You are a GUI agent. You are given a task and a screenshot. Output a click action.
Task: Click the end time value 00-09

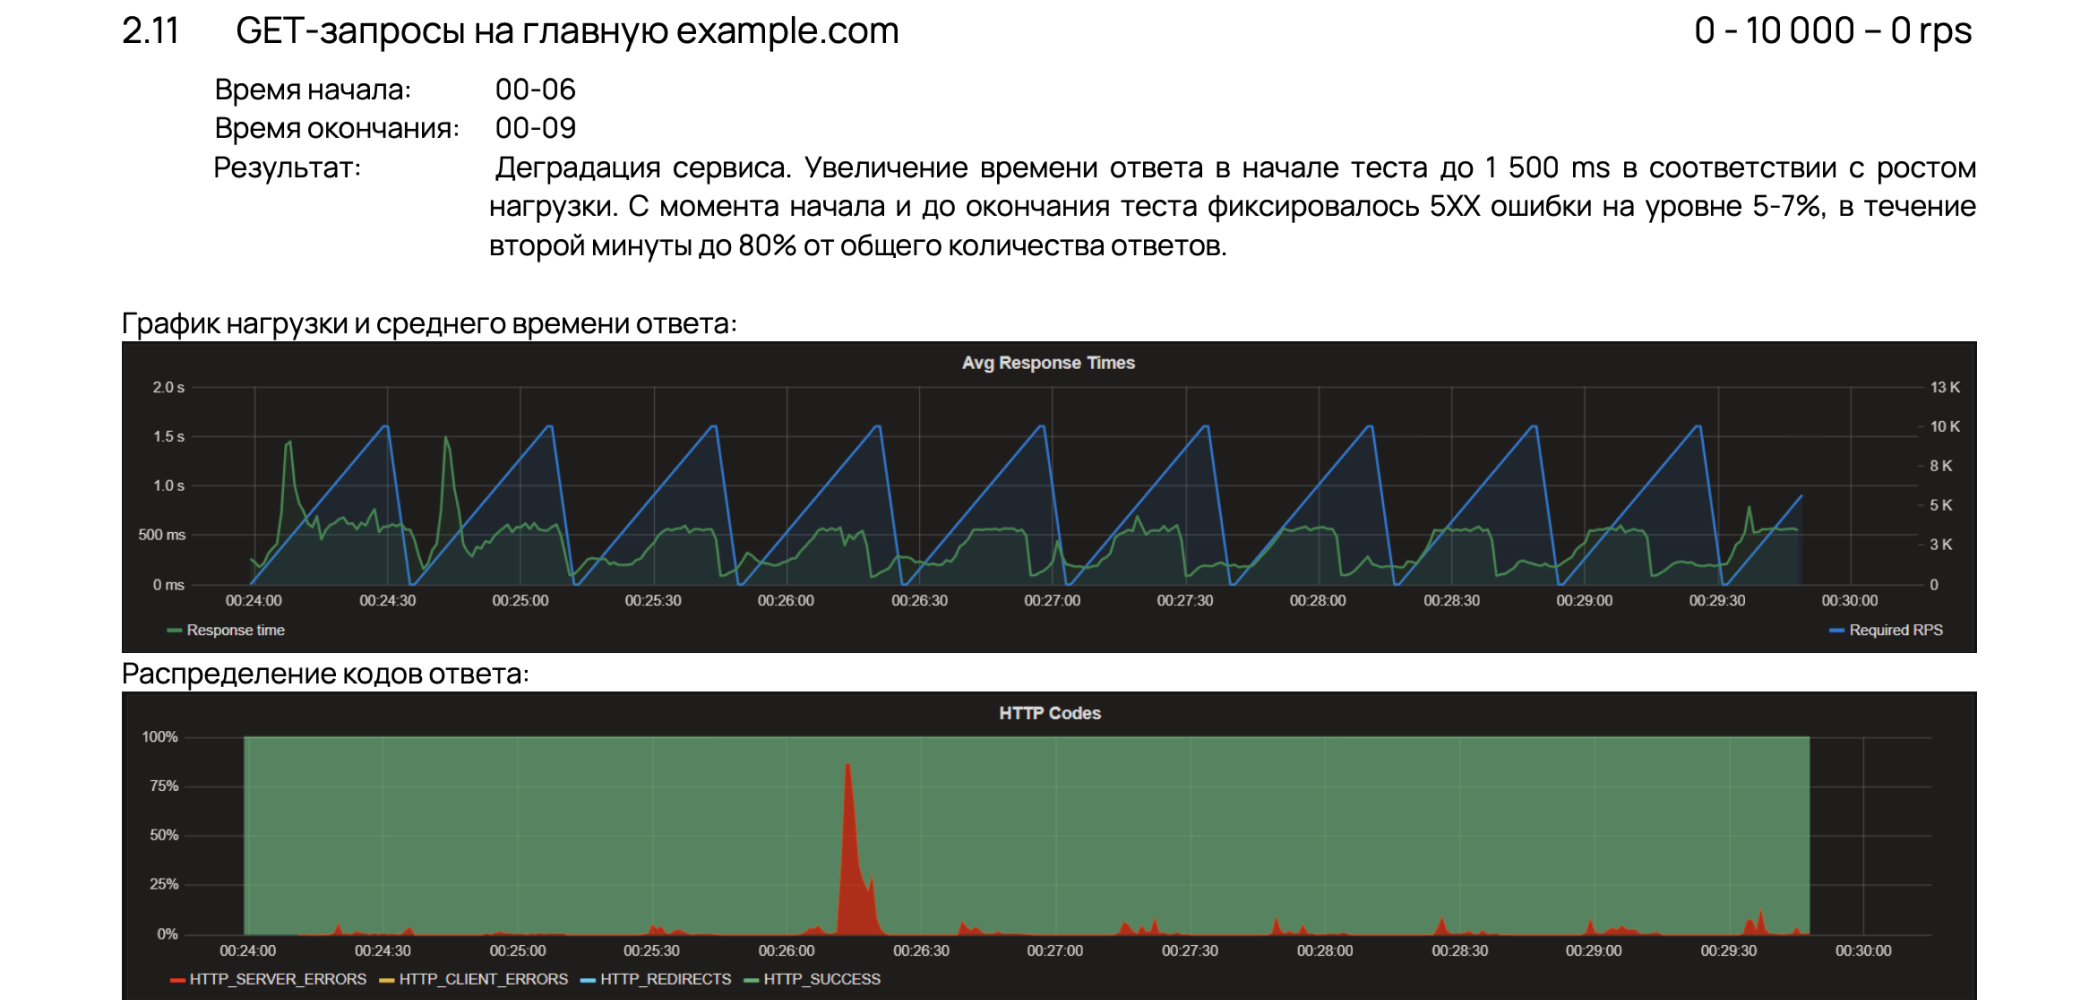(x=535, y=128)
